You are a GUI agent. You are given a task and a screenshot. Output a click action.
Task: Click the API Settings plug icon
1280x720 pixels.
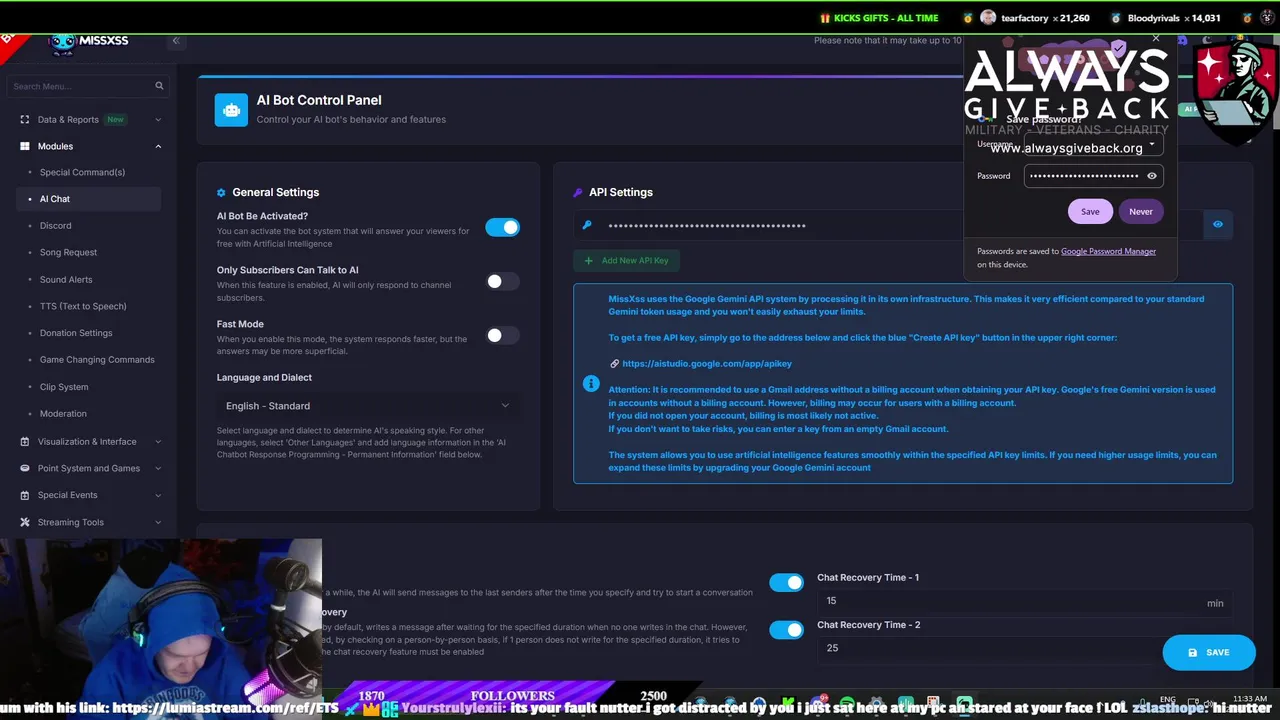(x=578, y=192)
